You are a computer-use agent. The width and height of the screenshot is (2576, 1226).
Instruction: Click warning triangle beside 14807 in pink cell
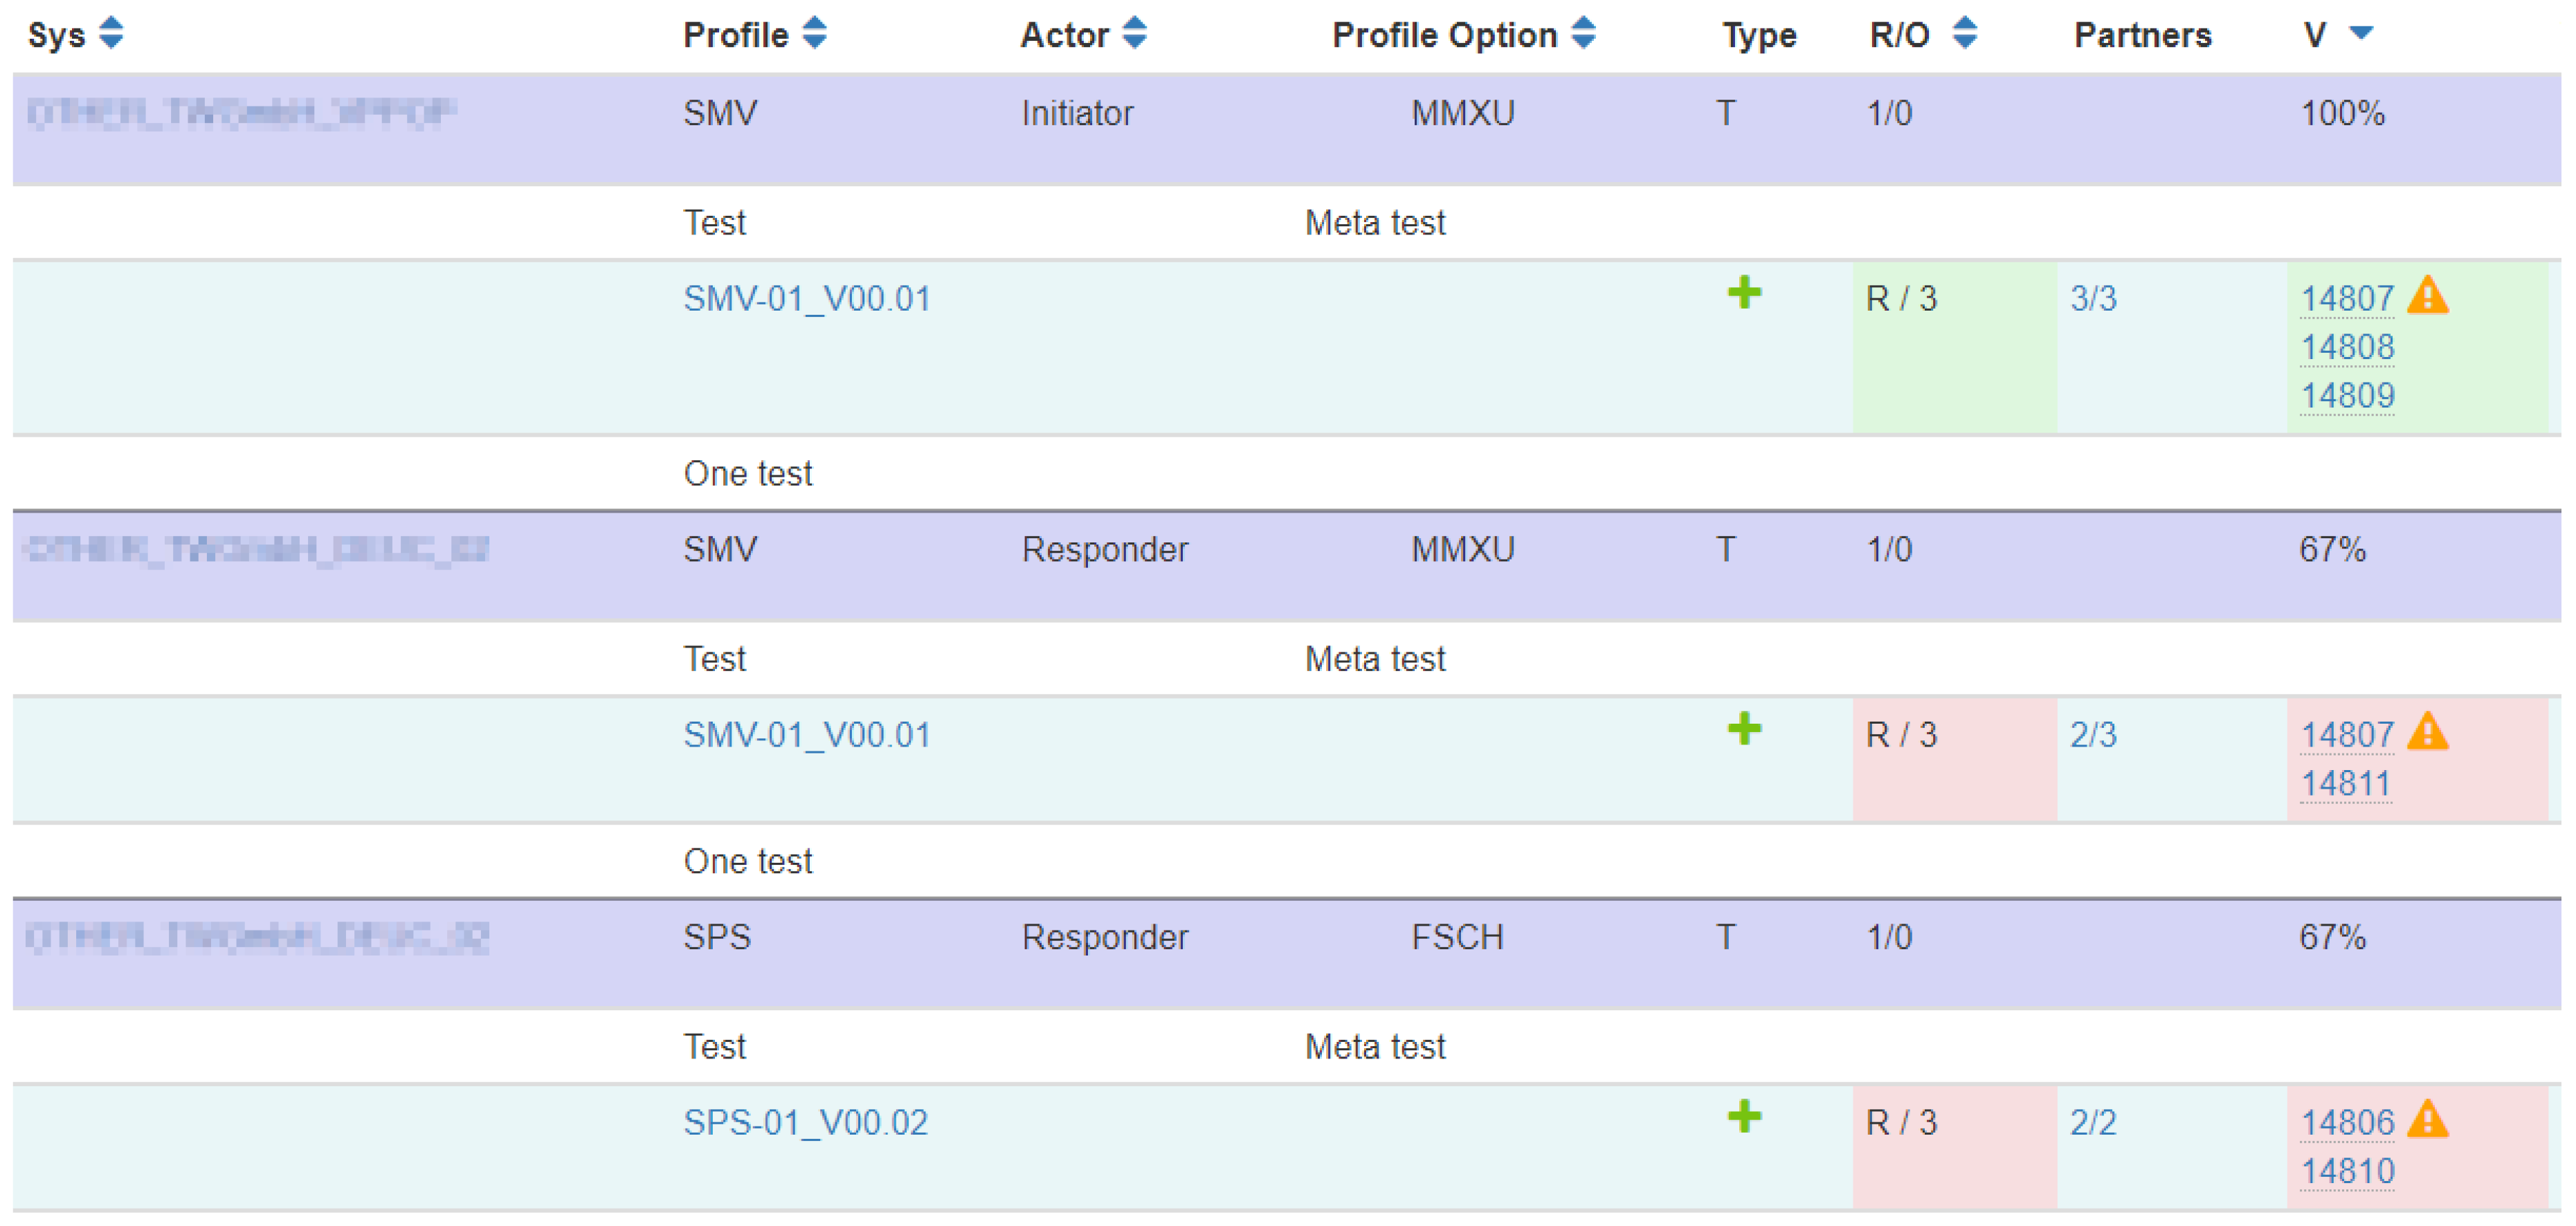2427,732
